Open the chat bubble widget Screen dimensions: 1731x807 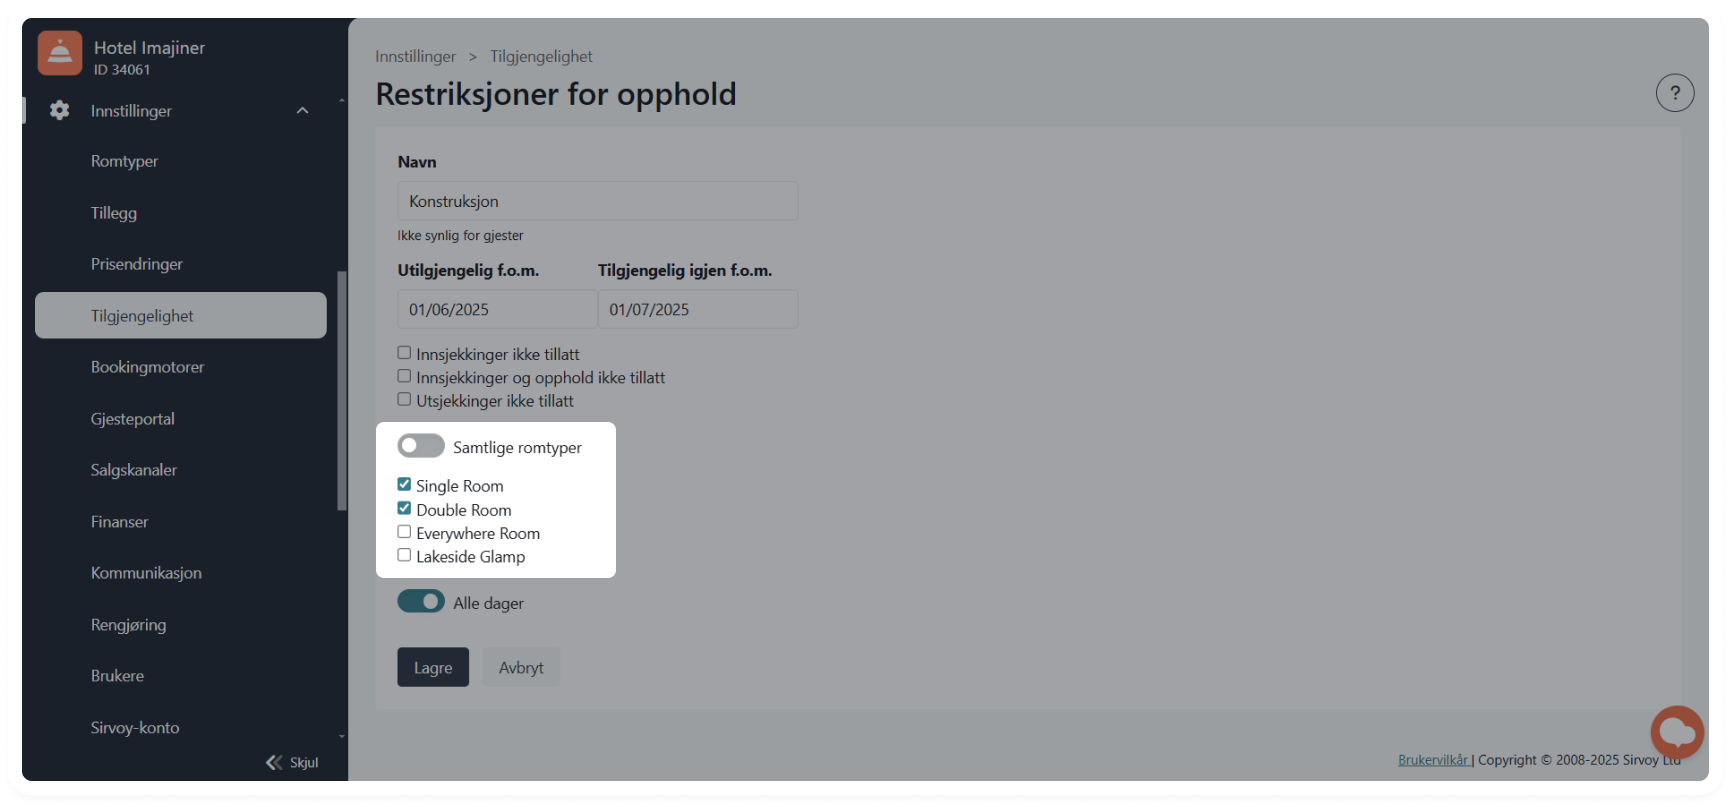pos(1677,731)
